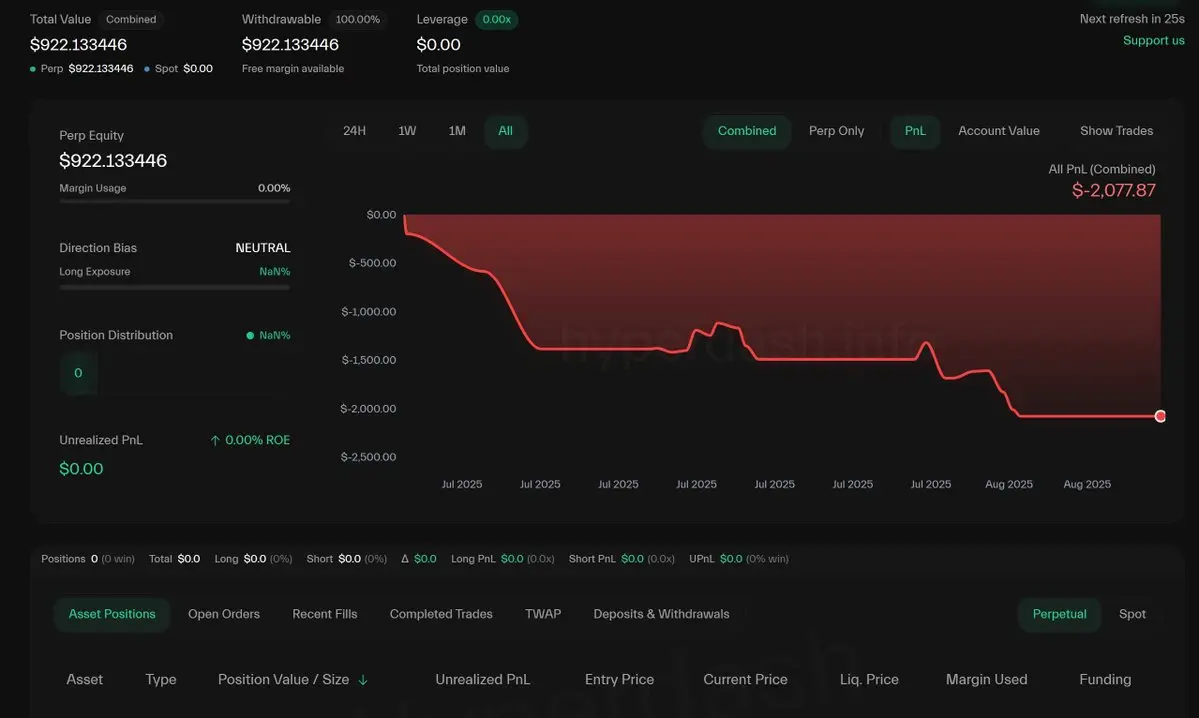Click the Positions 0 summary stat

[x=88, y=559]
